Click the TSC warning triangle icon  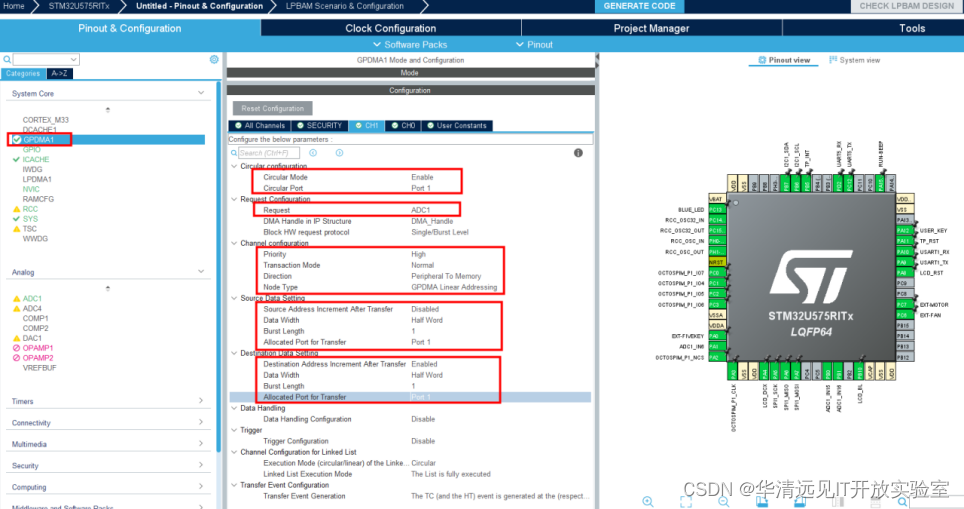(x=17, y=229)
